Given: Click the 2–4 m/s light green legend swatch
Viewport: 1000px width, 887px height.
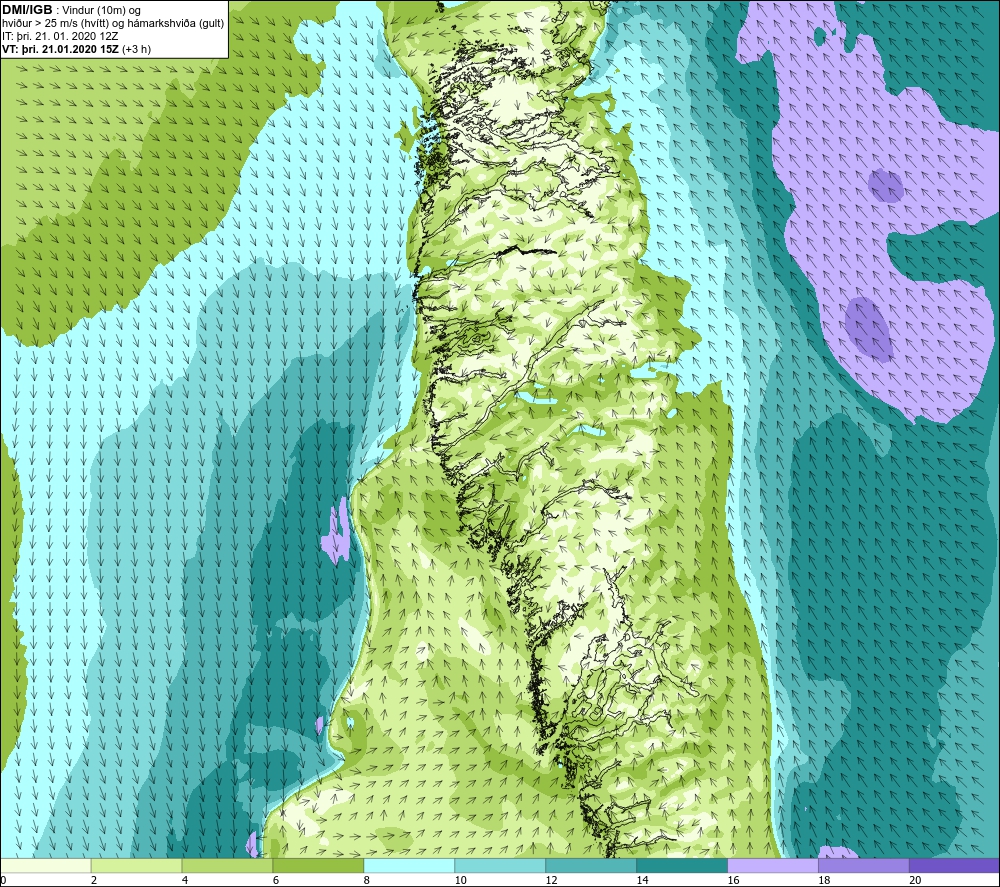Looking at the screenshot, I should point(136,865).
